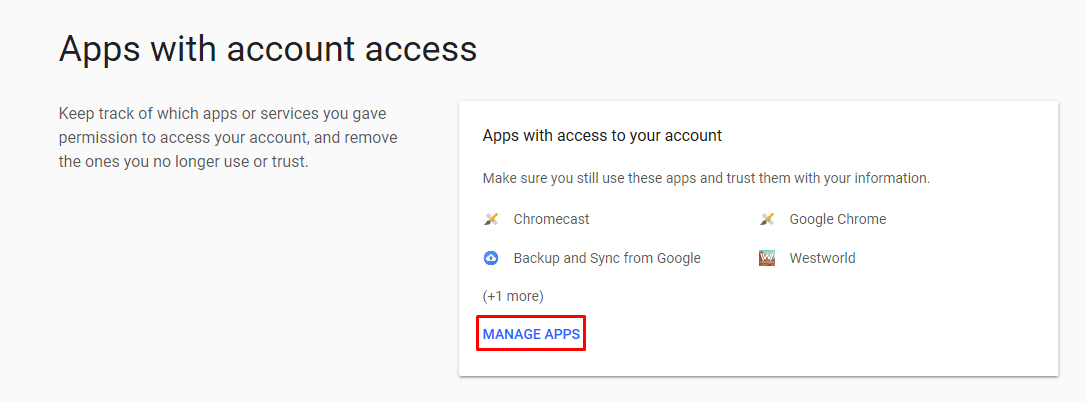This screenshot has width=1085, height=402.
Task: Click the word 'information' in the card subtitle
Action: [x=893, y=178]
